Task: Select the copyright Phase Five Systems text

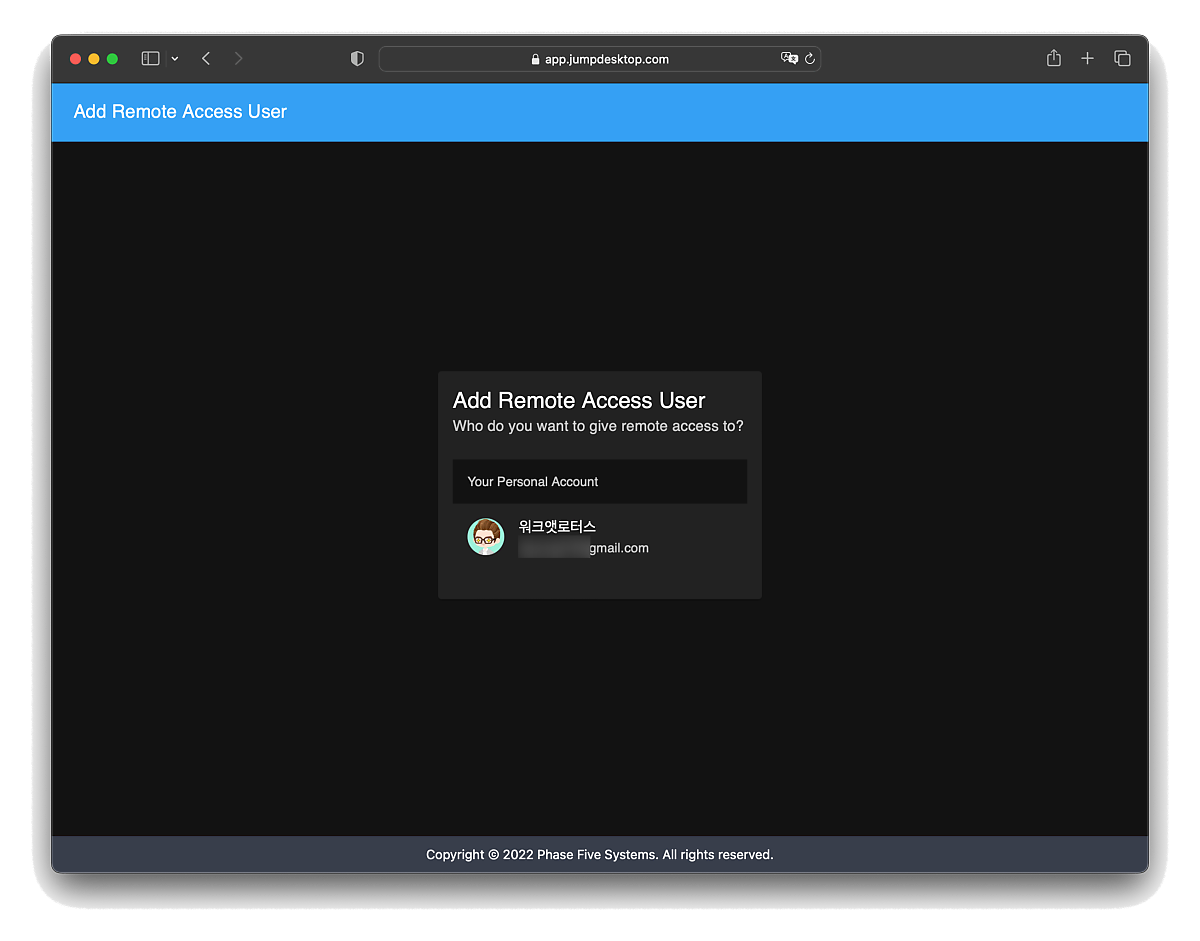Action: click(x=600, y=855)
